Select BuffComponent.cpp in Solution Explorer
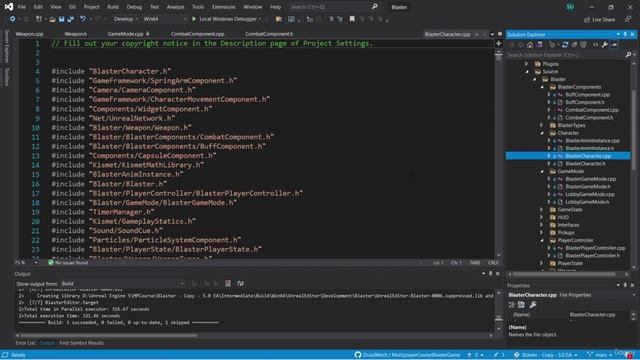This screenshot has width=640, height=360. coord(587,95)
